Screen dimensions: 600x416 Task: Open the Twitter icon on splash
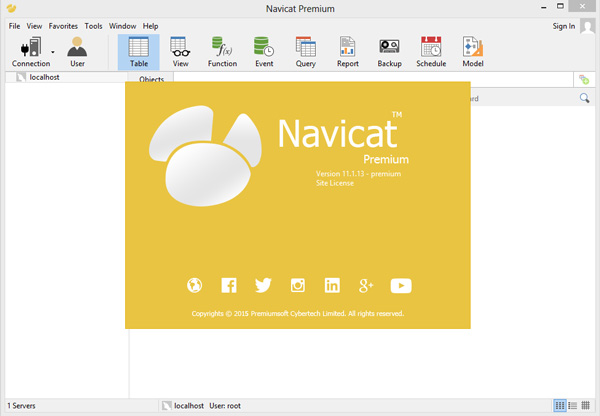pos(263,285)
